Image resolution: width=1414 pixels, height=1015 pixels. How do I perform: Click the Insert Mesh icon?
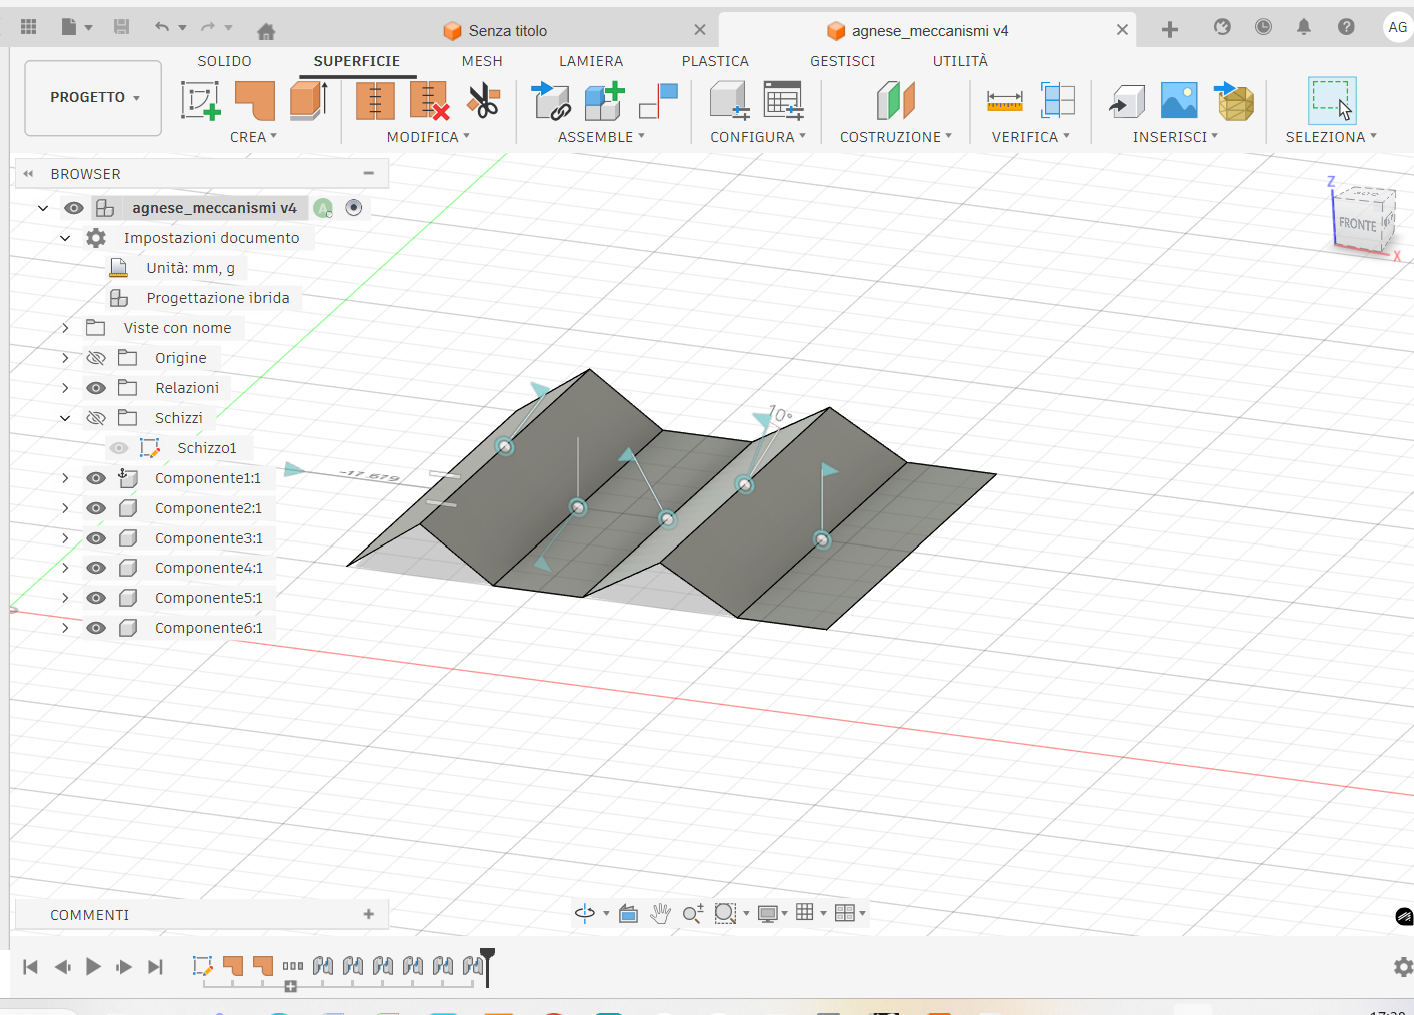[x=1235, y=101]
